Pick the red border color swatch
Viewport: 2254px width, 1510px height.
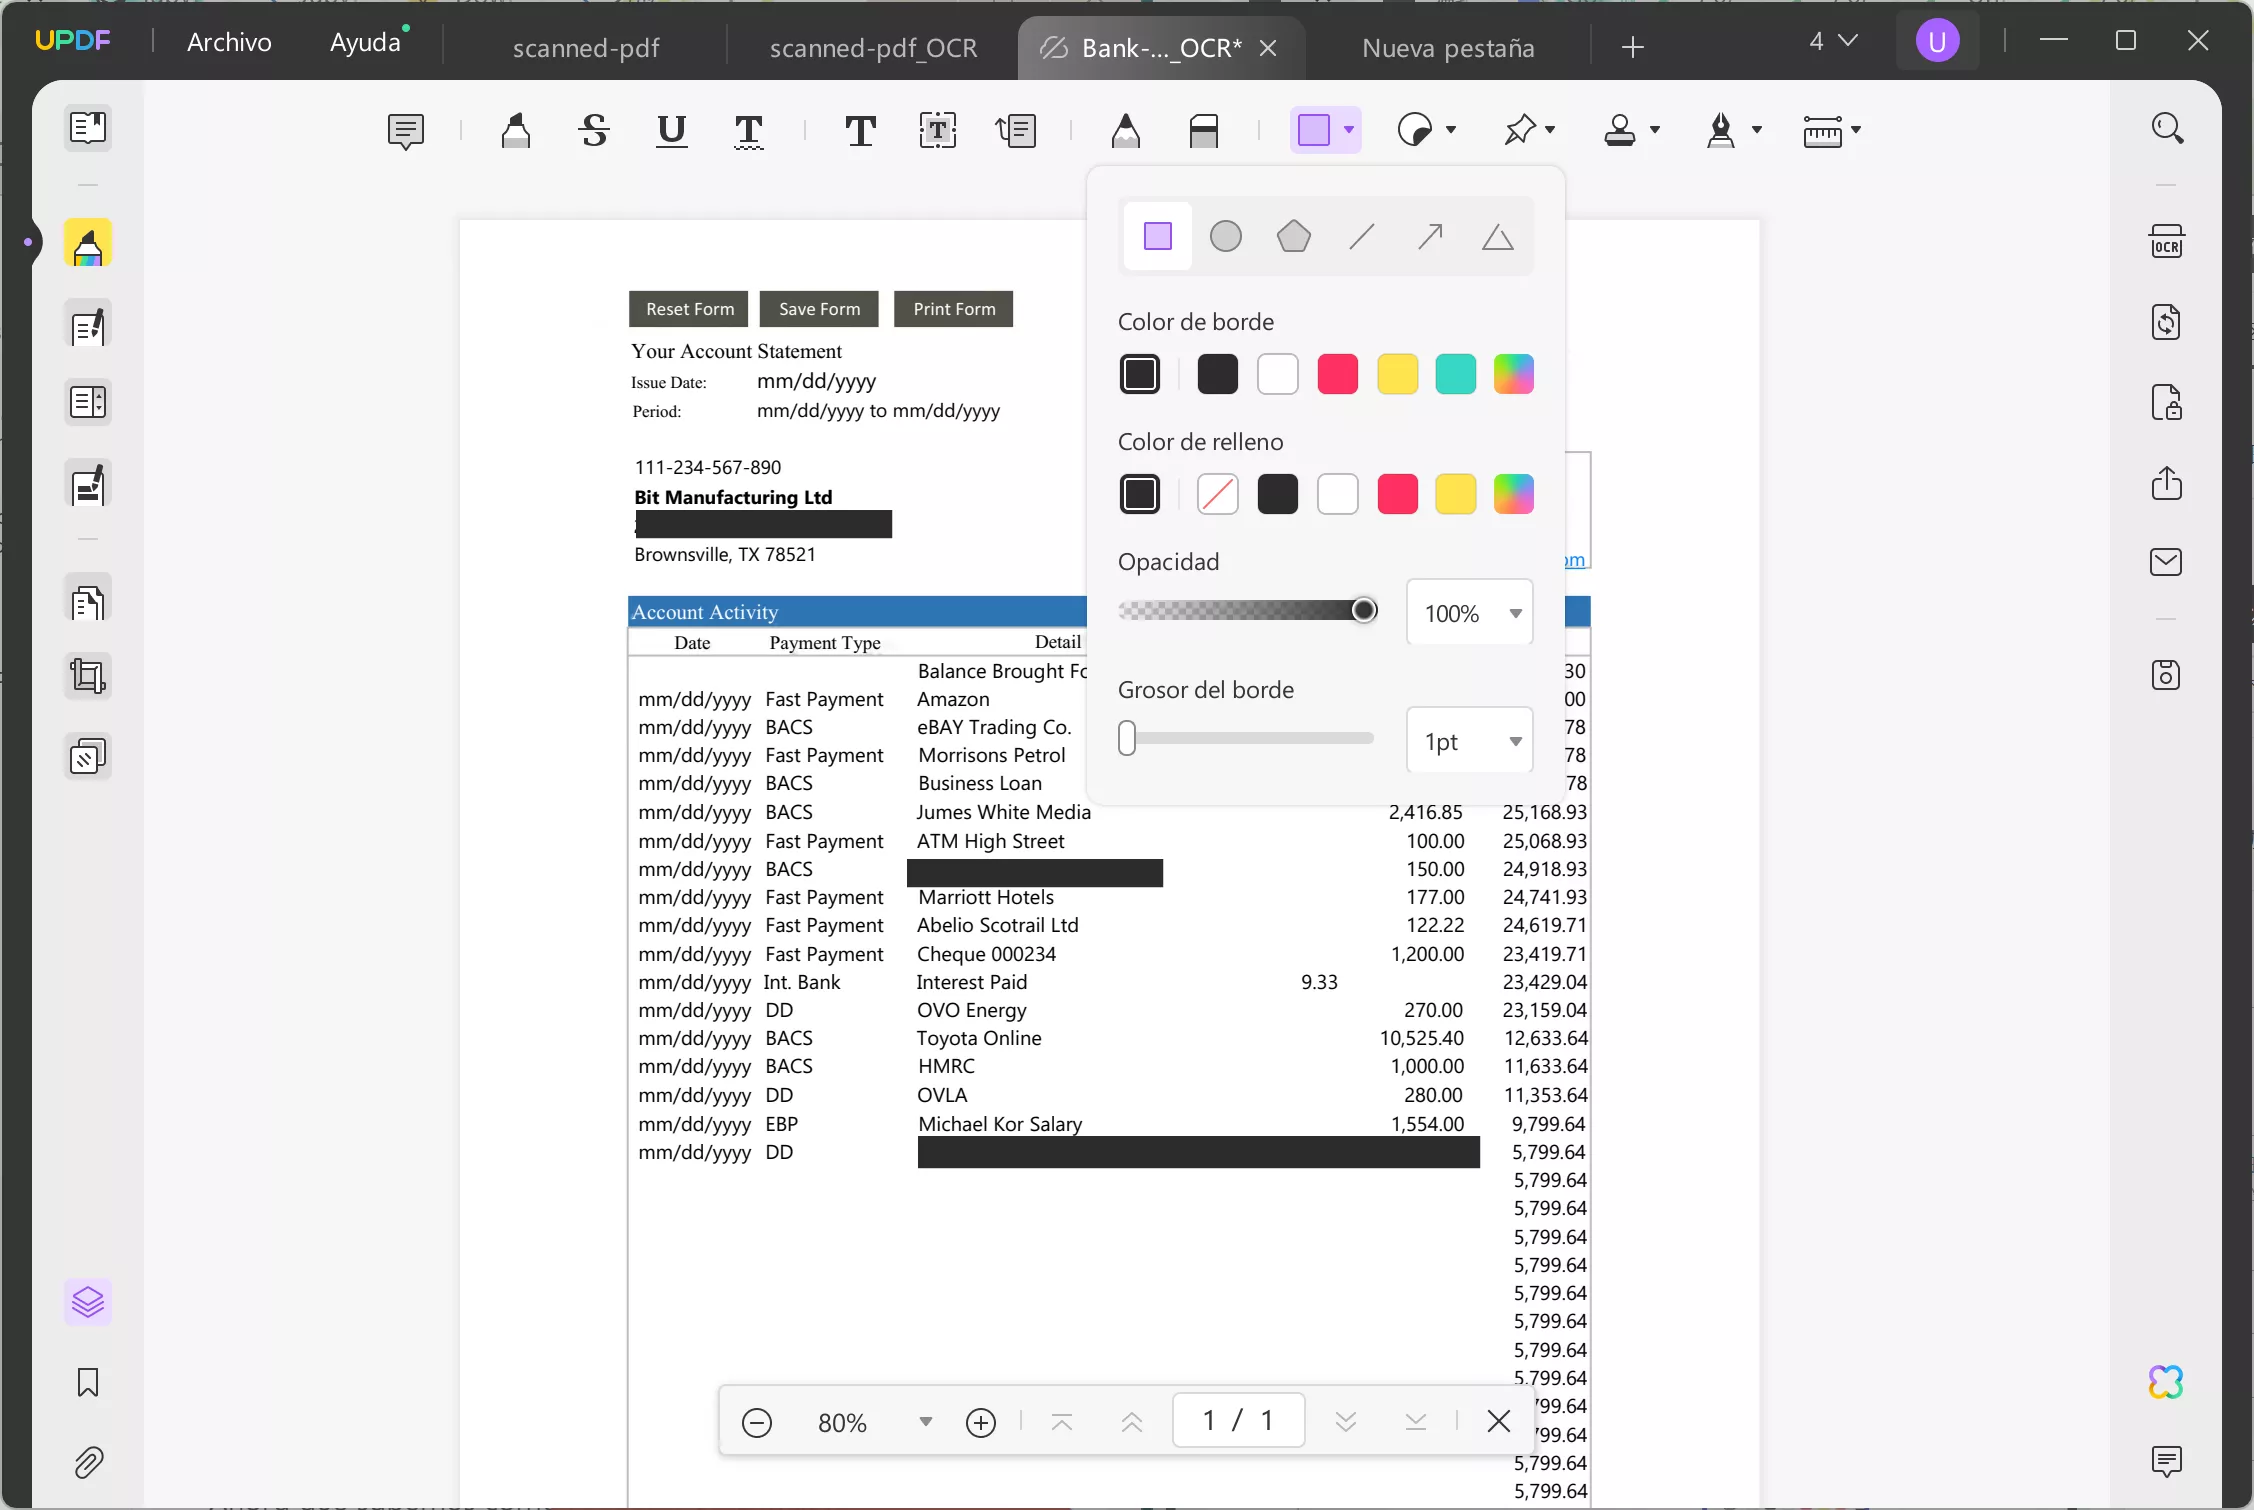1337,374
